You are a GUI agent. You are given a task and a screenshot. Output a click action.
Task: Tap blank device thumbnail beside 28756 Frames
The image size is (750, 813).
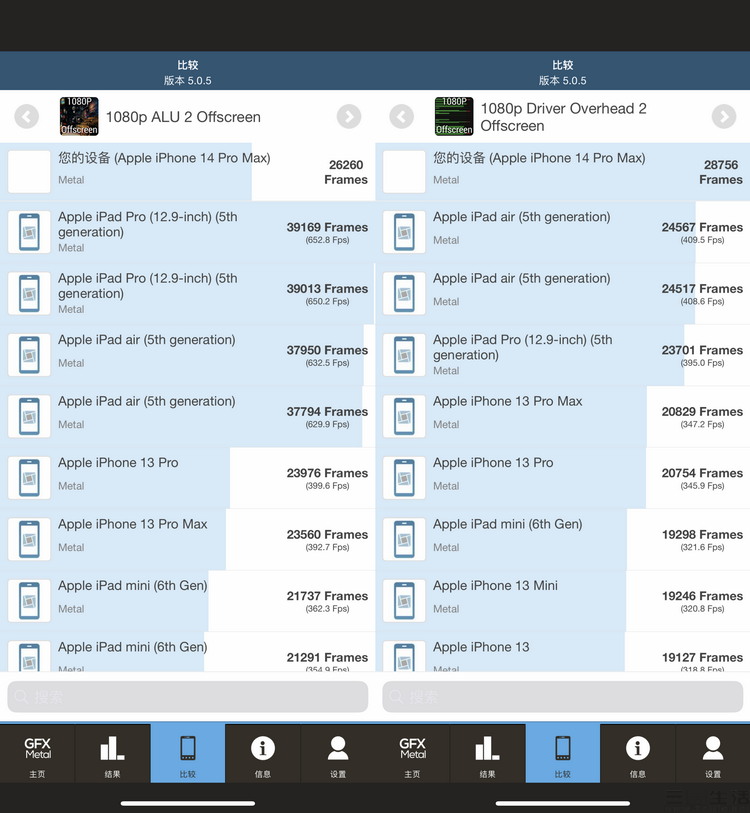tap(404, 172)
